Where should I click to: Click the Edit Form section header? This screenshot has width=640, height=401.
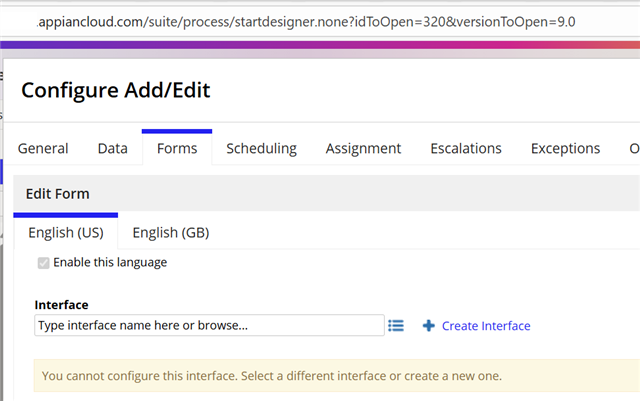pyautogui.click(x=57, y=193)
